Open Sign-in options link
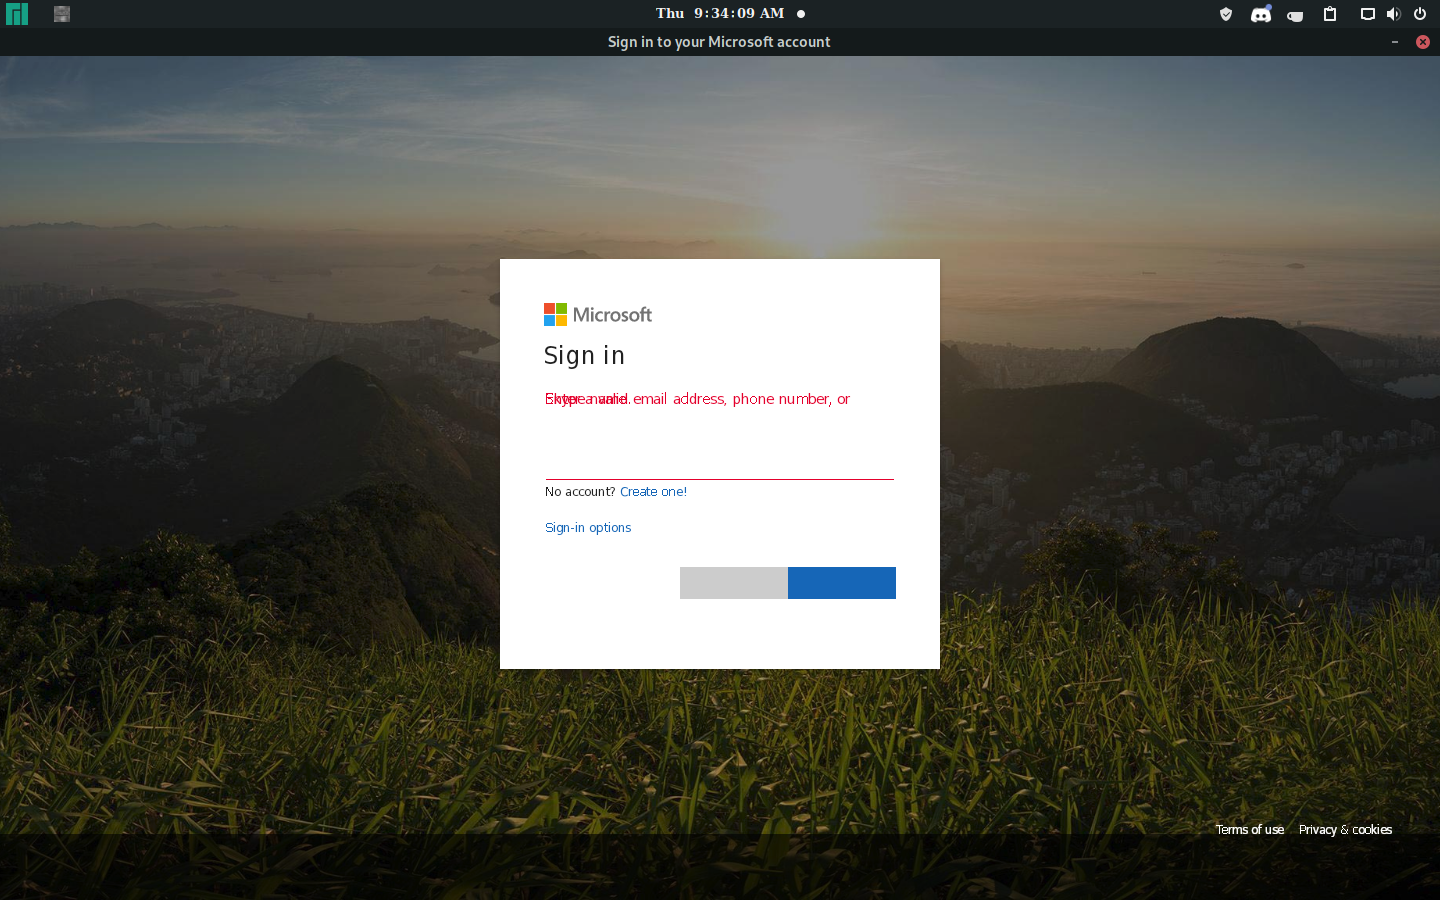 pos(588,527)
